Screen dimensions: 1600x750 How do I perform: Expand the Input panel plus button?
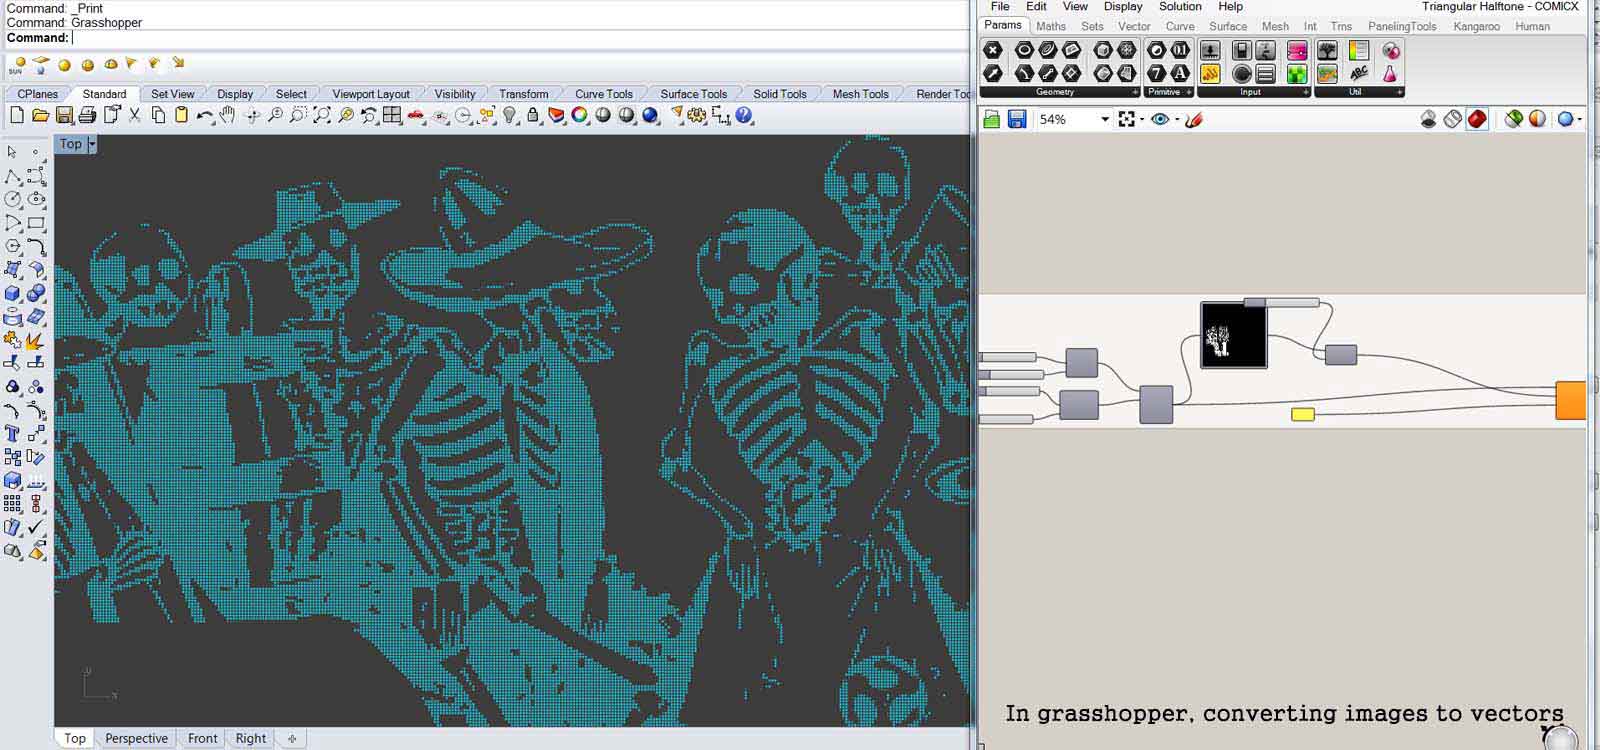point(1306,92)
